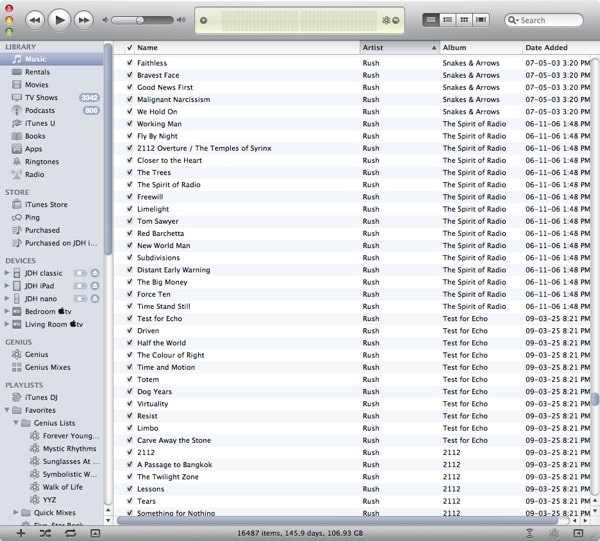Sort by the Name column header
Viewport: 600px width, 541px height.
(x=247, y=47)
